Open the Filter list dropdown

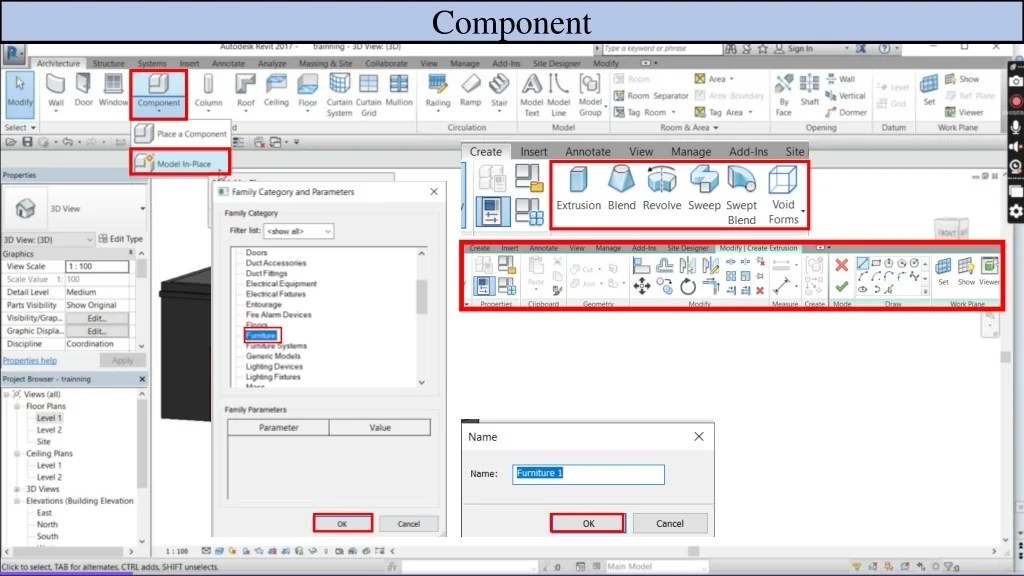click(x=298, y=231)
